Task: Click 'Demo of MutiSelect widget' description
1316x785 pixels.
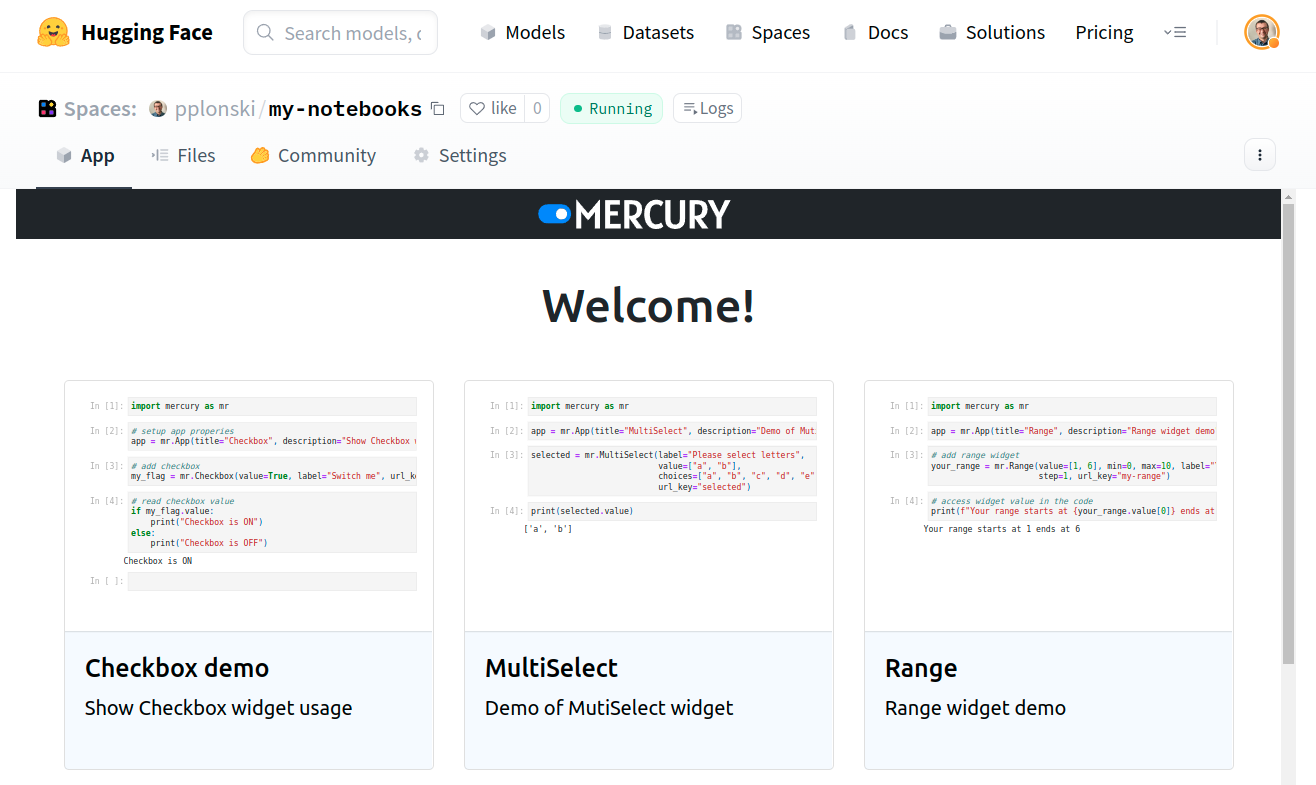Action: (x=609, y=708)
